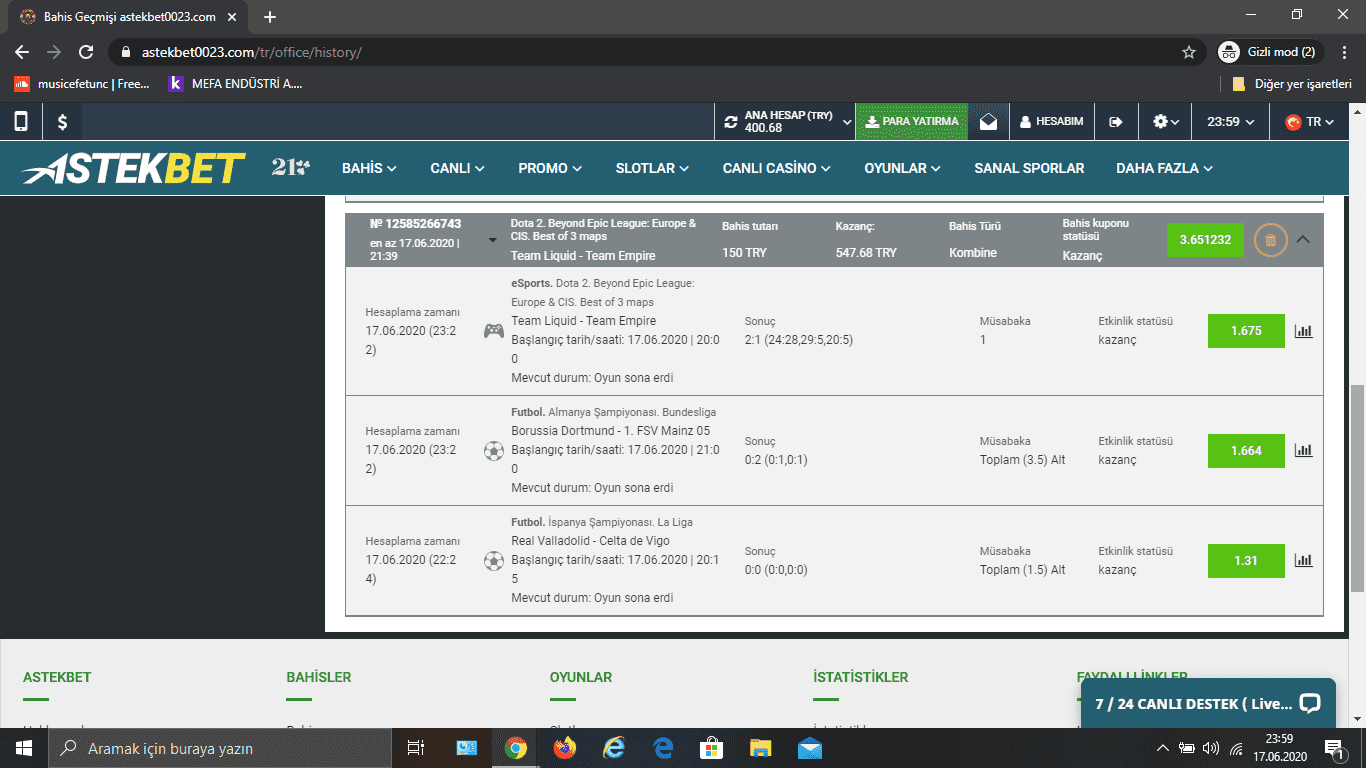Screen dimensions: 1366x768
Task: Click the volume speaker tray icon
Action: [1211, 748]
